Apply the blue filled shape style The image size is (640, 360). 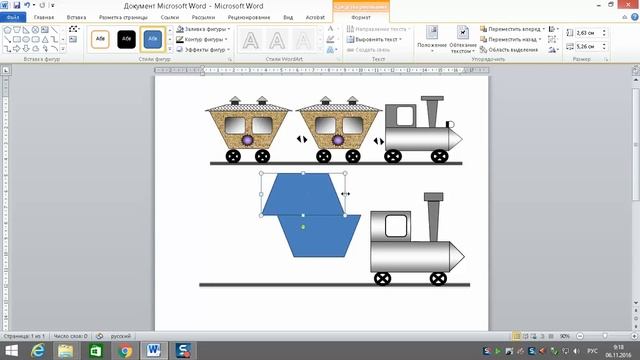coord(153,39)
